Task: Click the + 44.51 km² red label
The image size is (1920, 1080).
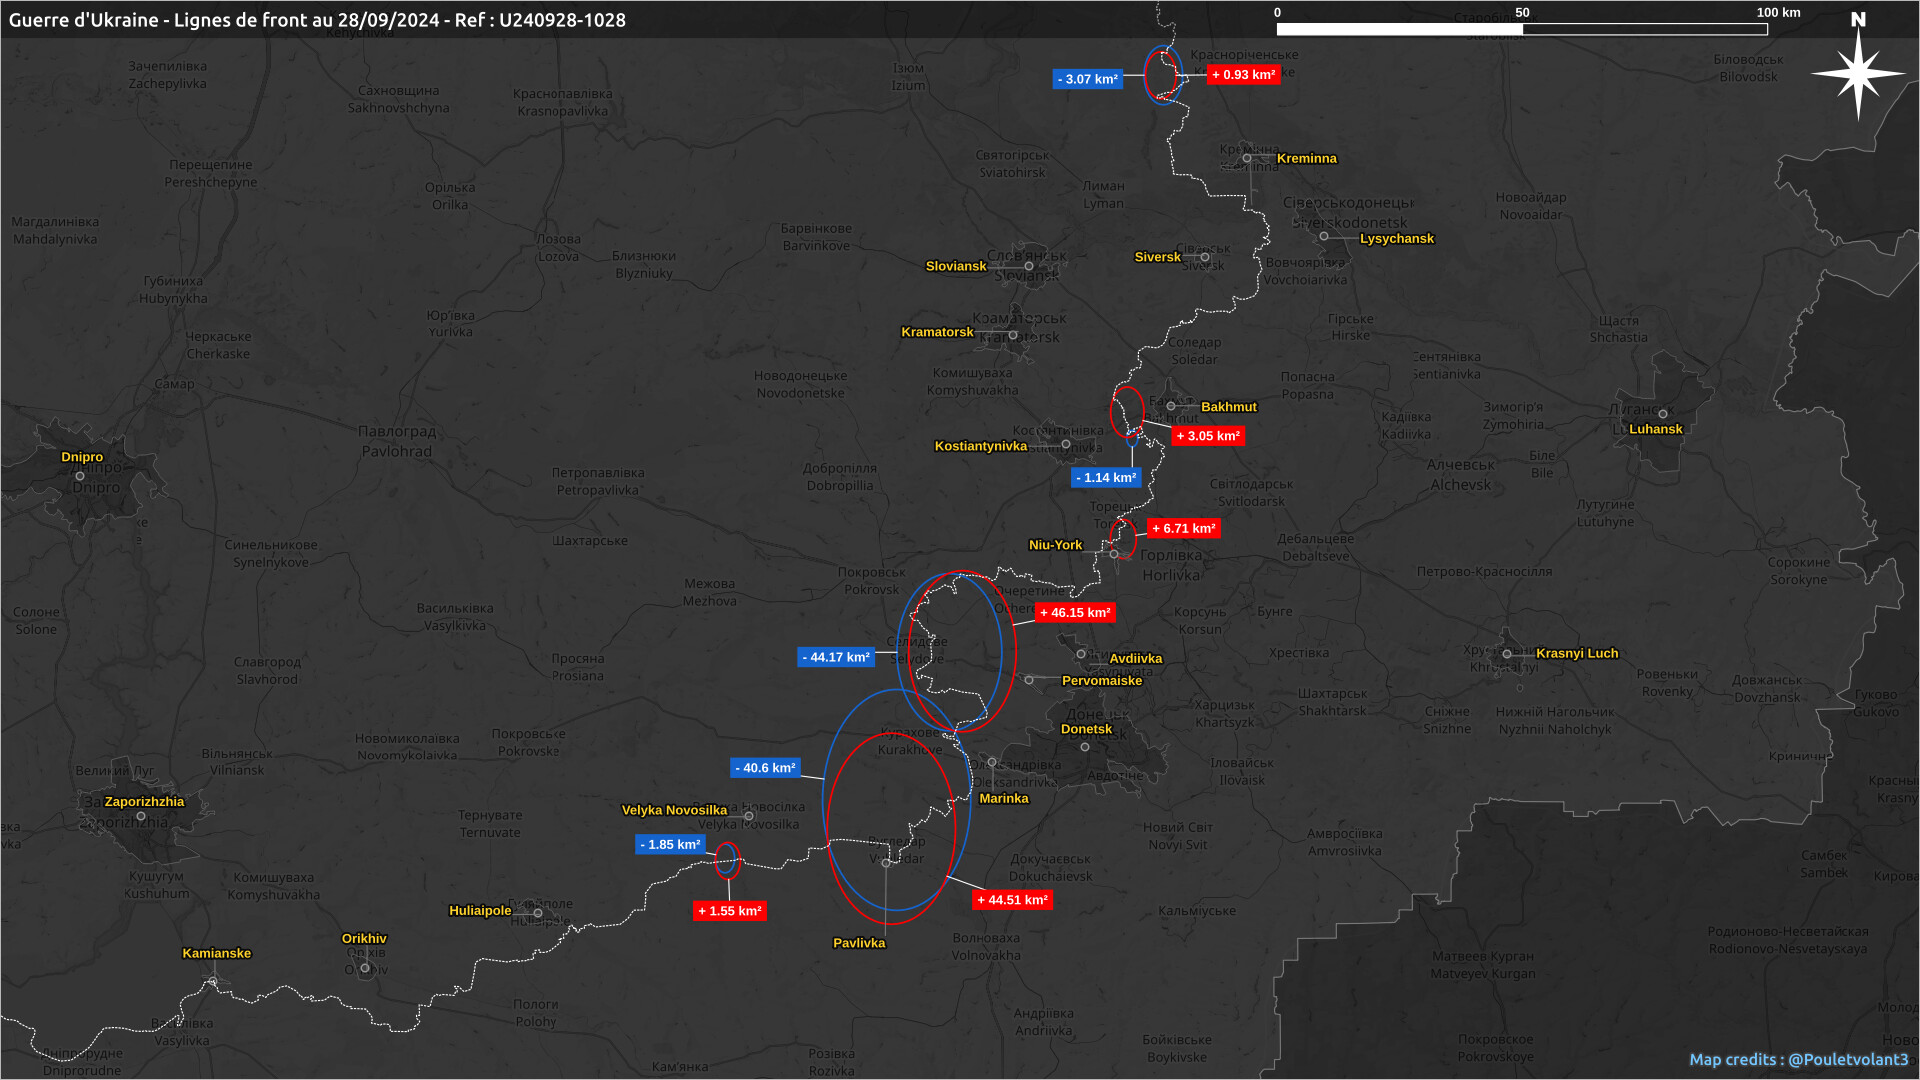Action: (1012, 900)
